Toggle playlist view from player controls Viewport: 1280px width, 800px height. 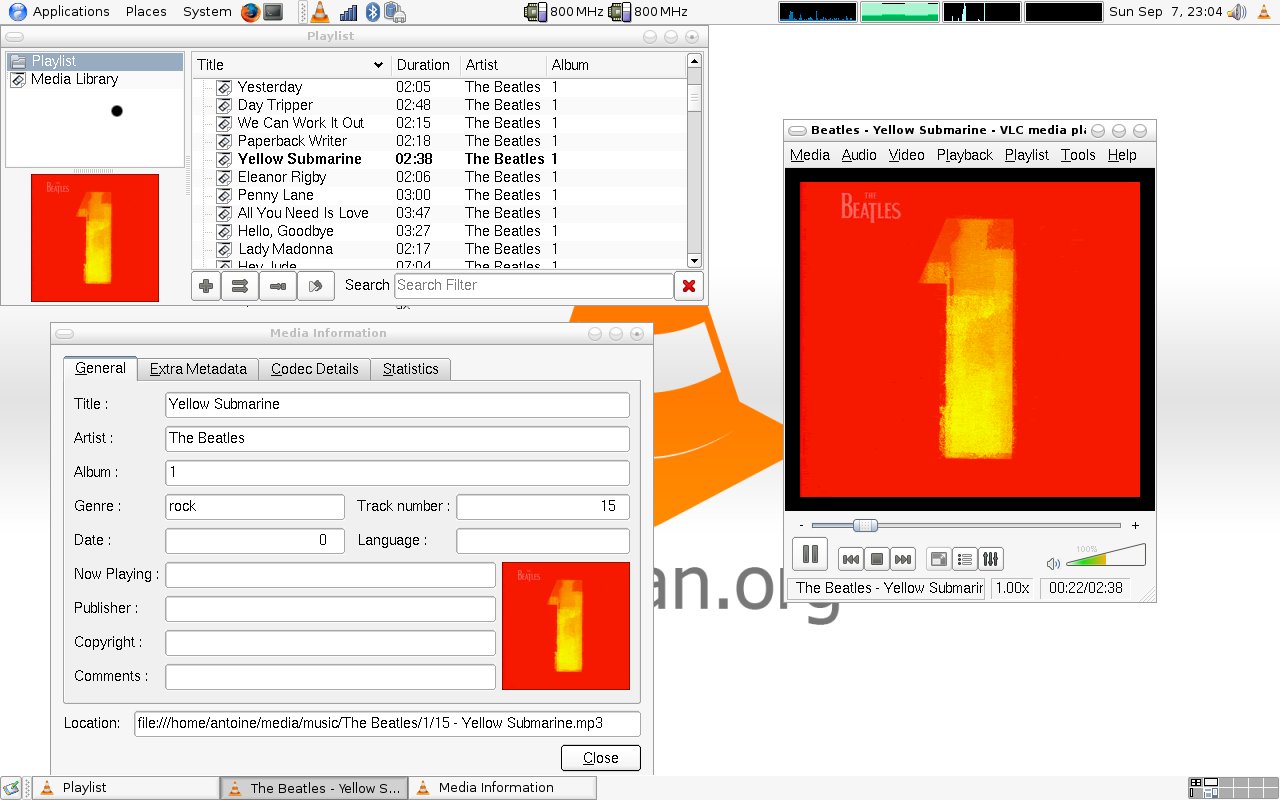pyautogui.click(x=964, y=560)
